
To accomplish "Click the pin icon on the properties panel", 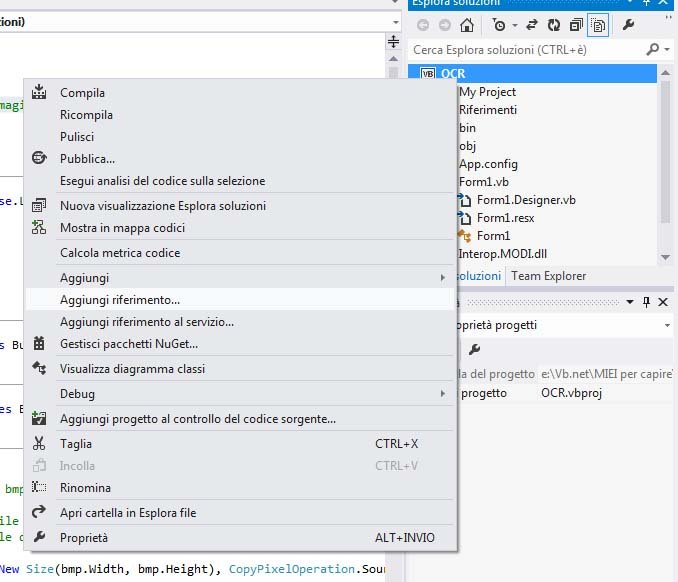I will [646, 302].
